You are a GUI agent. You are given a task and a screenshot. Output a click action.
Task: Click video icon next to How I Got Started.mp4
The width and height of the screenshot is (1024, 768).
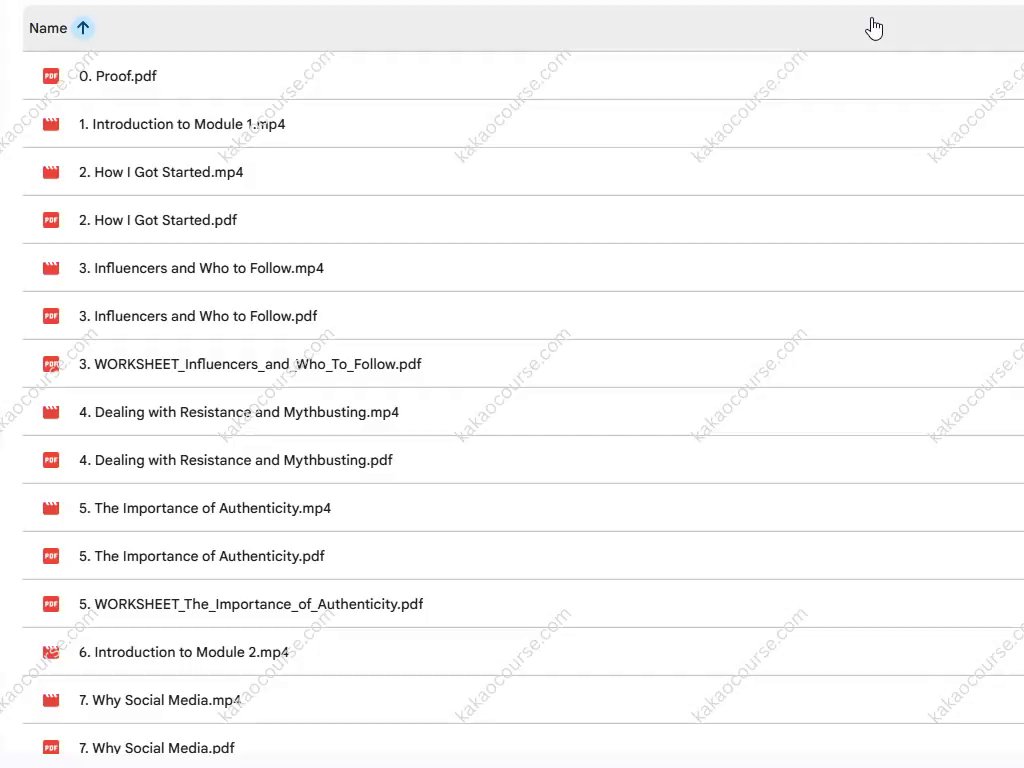pyautogui.click(x=51, y=172)
